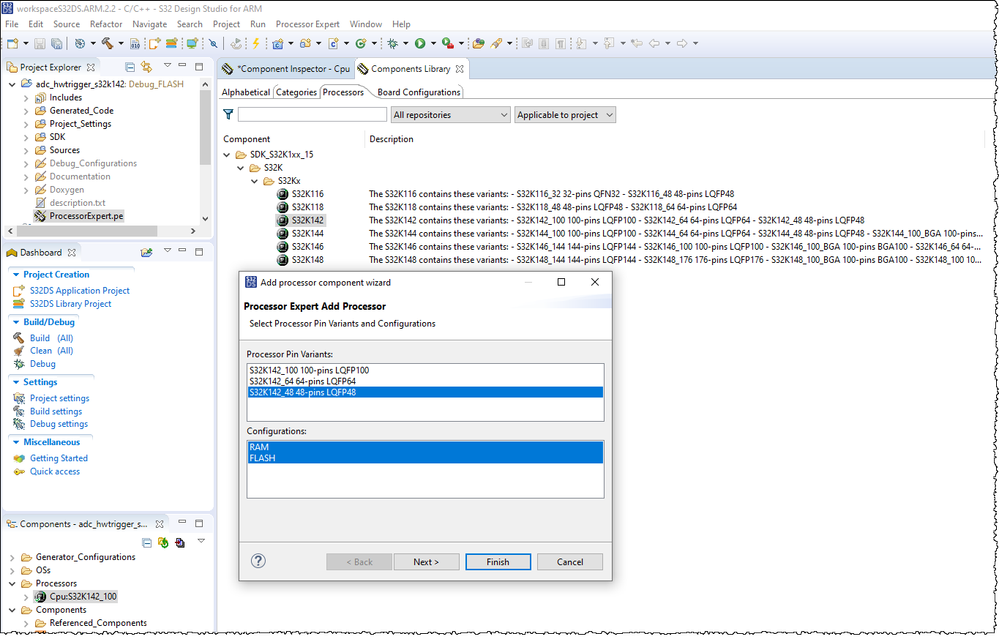Collapse the SDK_S32K1xx_15 tree node
The image size is (999, 637).
coord(227,155)
